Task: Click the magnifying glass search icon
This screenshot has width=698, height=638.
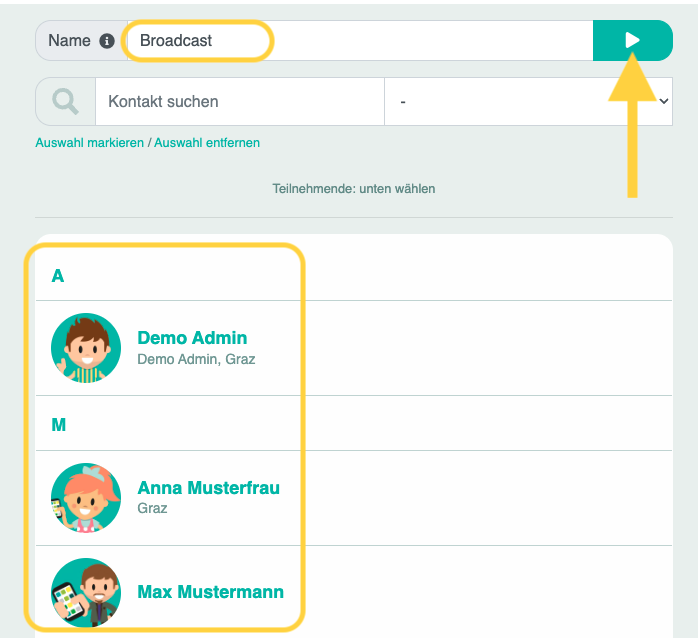Action: (x=65, y=102)
